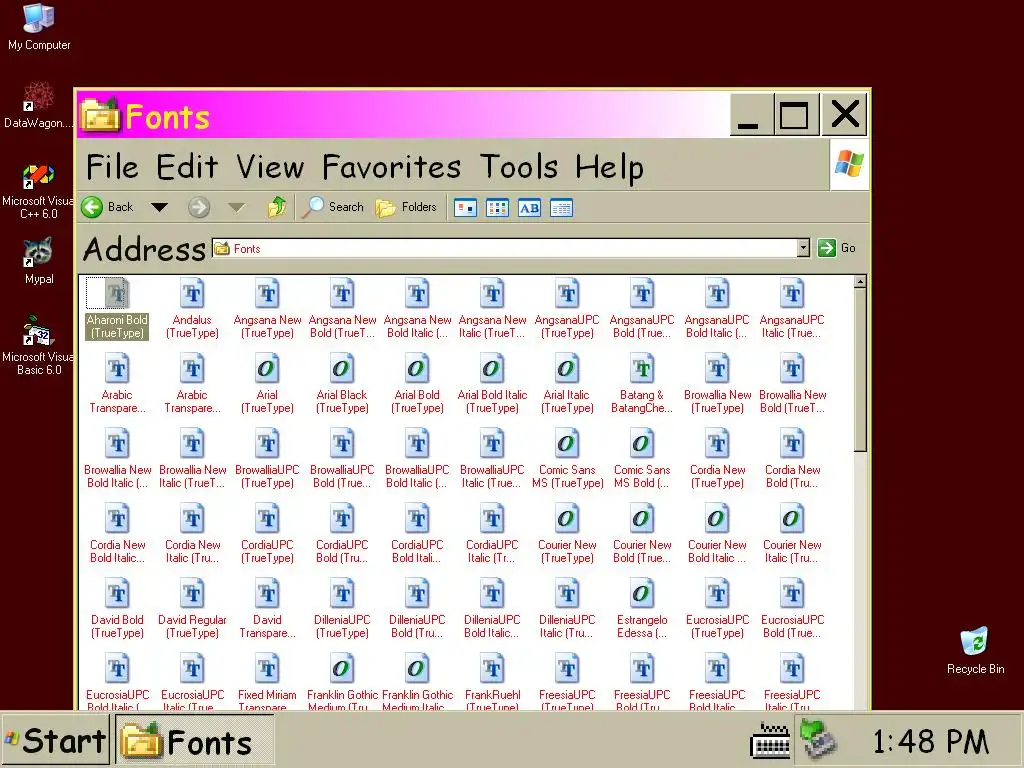Select the Browallia New (TrueType) icon
Image resolution: width=1024 pixels, height=768 pixels.
[x=718, y=368]
